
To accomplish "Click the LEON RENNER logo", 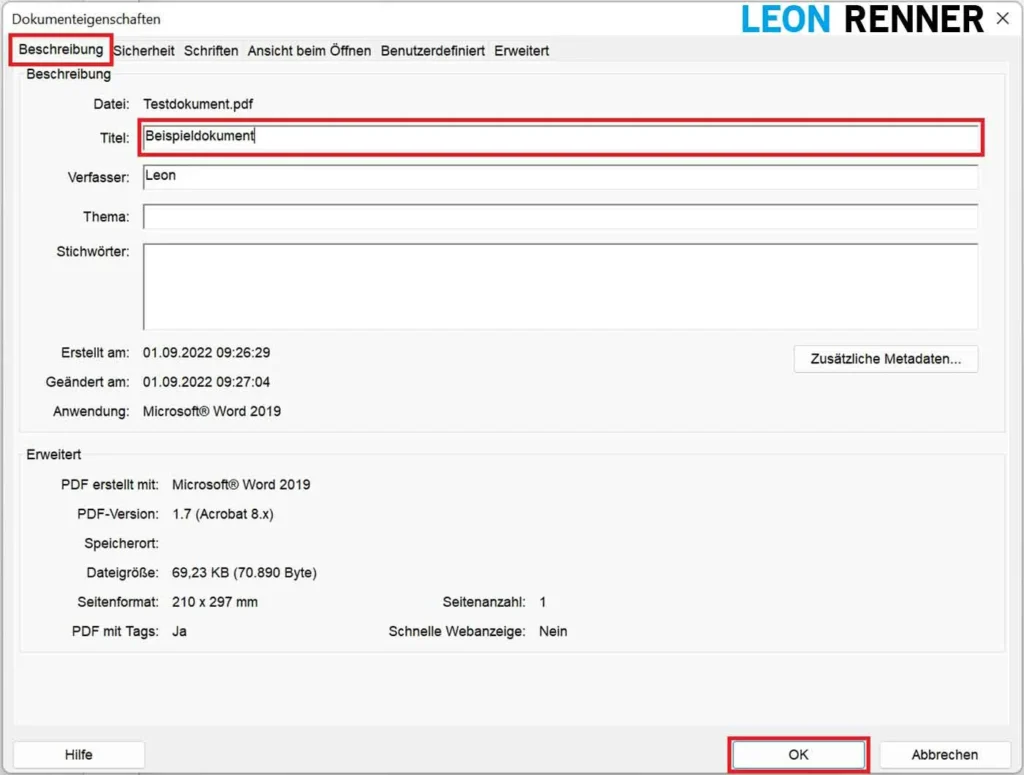I will pos(862,19).
